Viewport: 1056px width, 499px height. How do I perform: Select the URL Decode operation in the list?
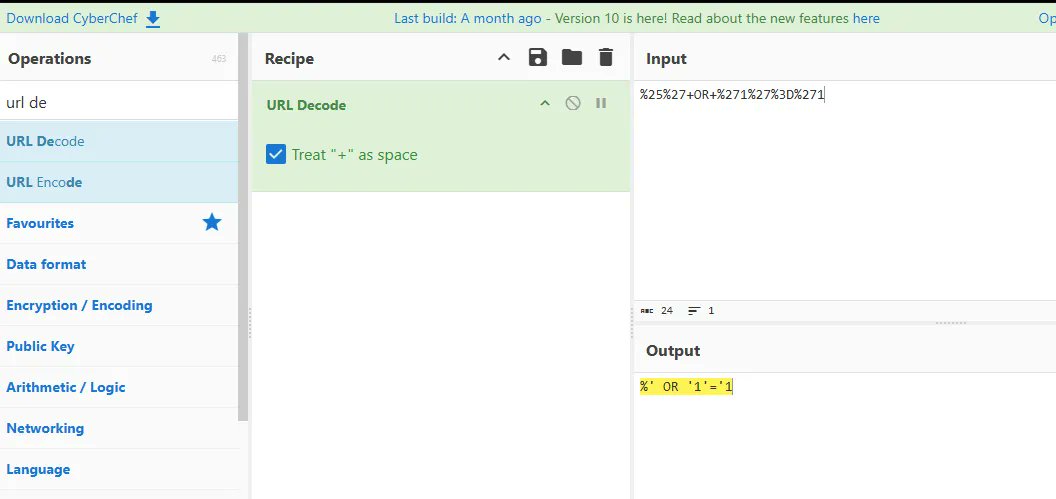[x=119, y=141]
